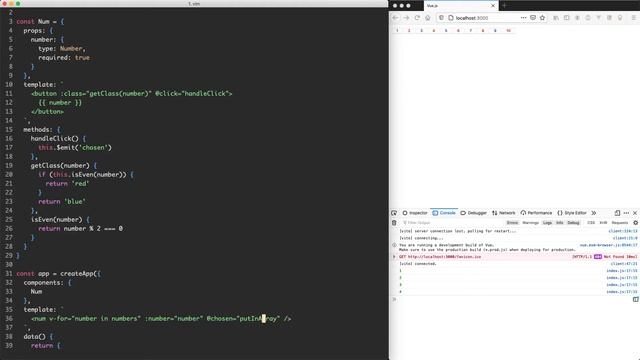The width and height of the screenshot is (640, 360).
Task: Open Firefox hamburger application menu
Action: tap(634, 18)
